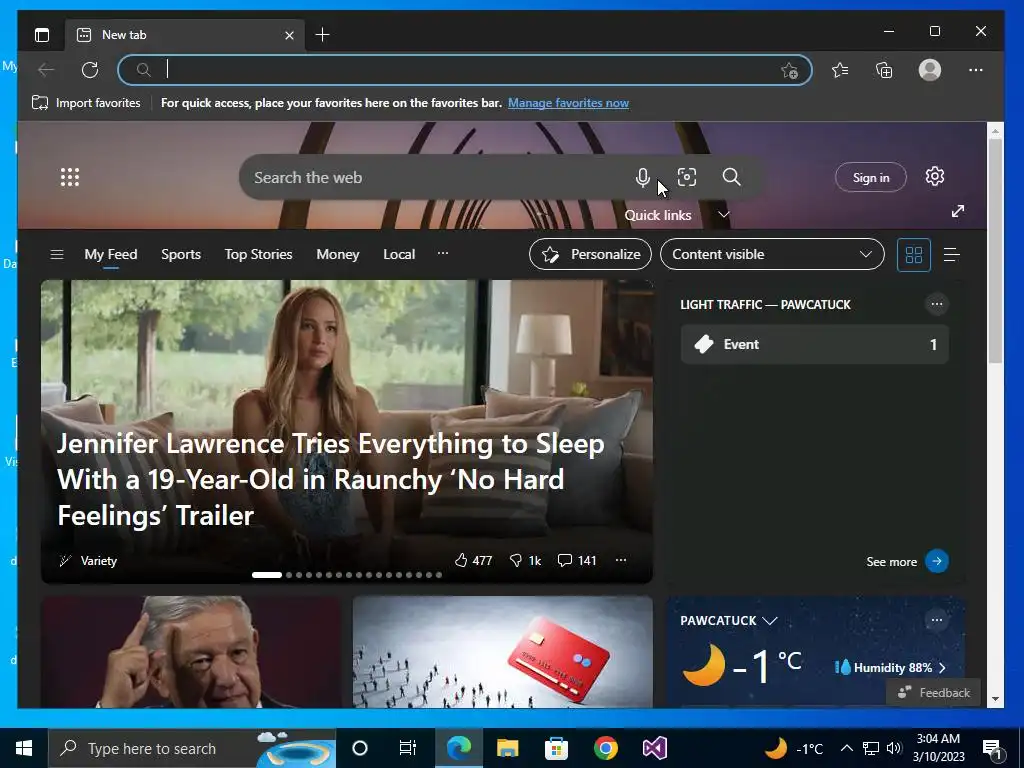Open the Content visible dropdown
The image size is (1024, 768).
772,254
